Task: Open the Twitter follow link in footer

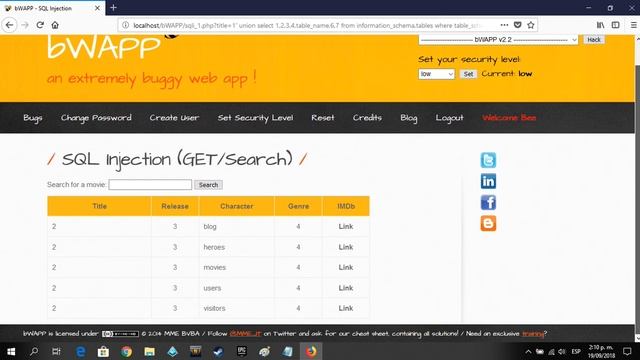Action: pos(245,333)
